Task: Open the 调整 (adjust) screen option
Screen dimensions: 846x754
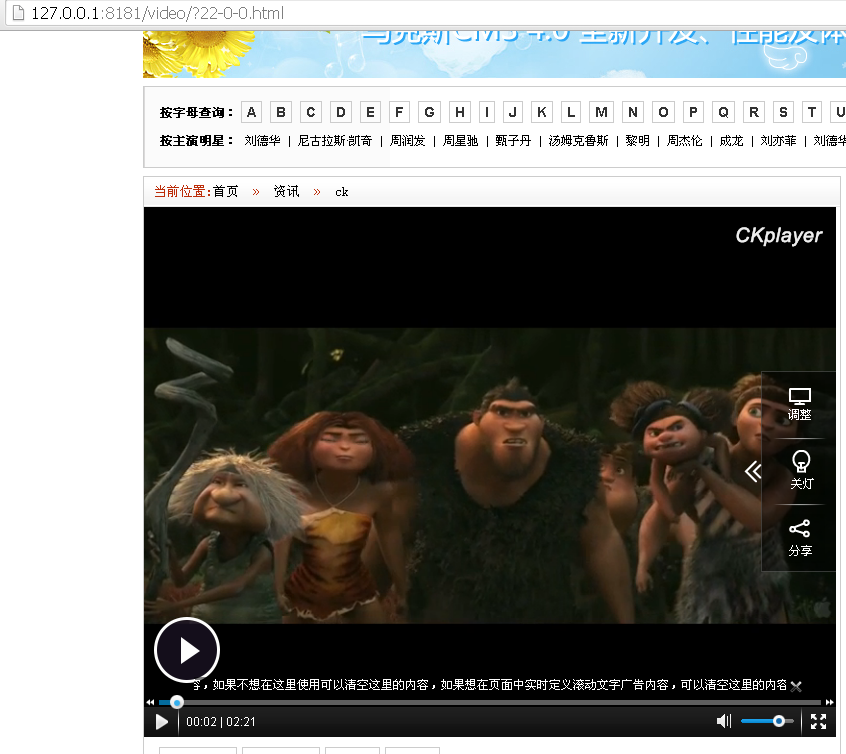Action: coord(800,404)
